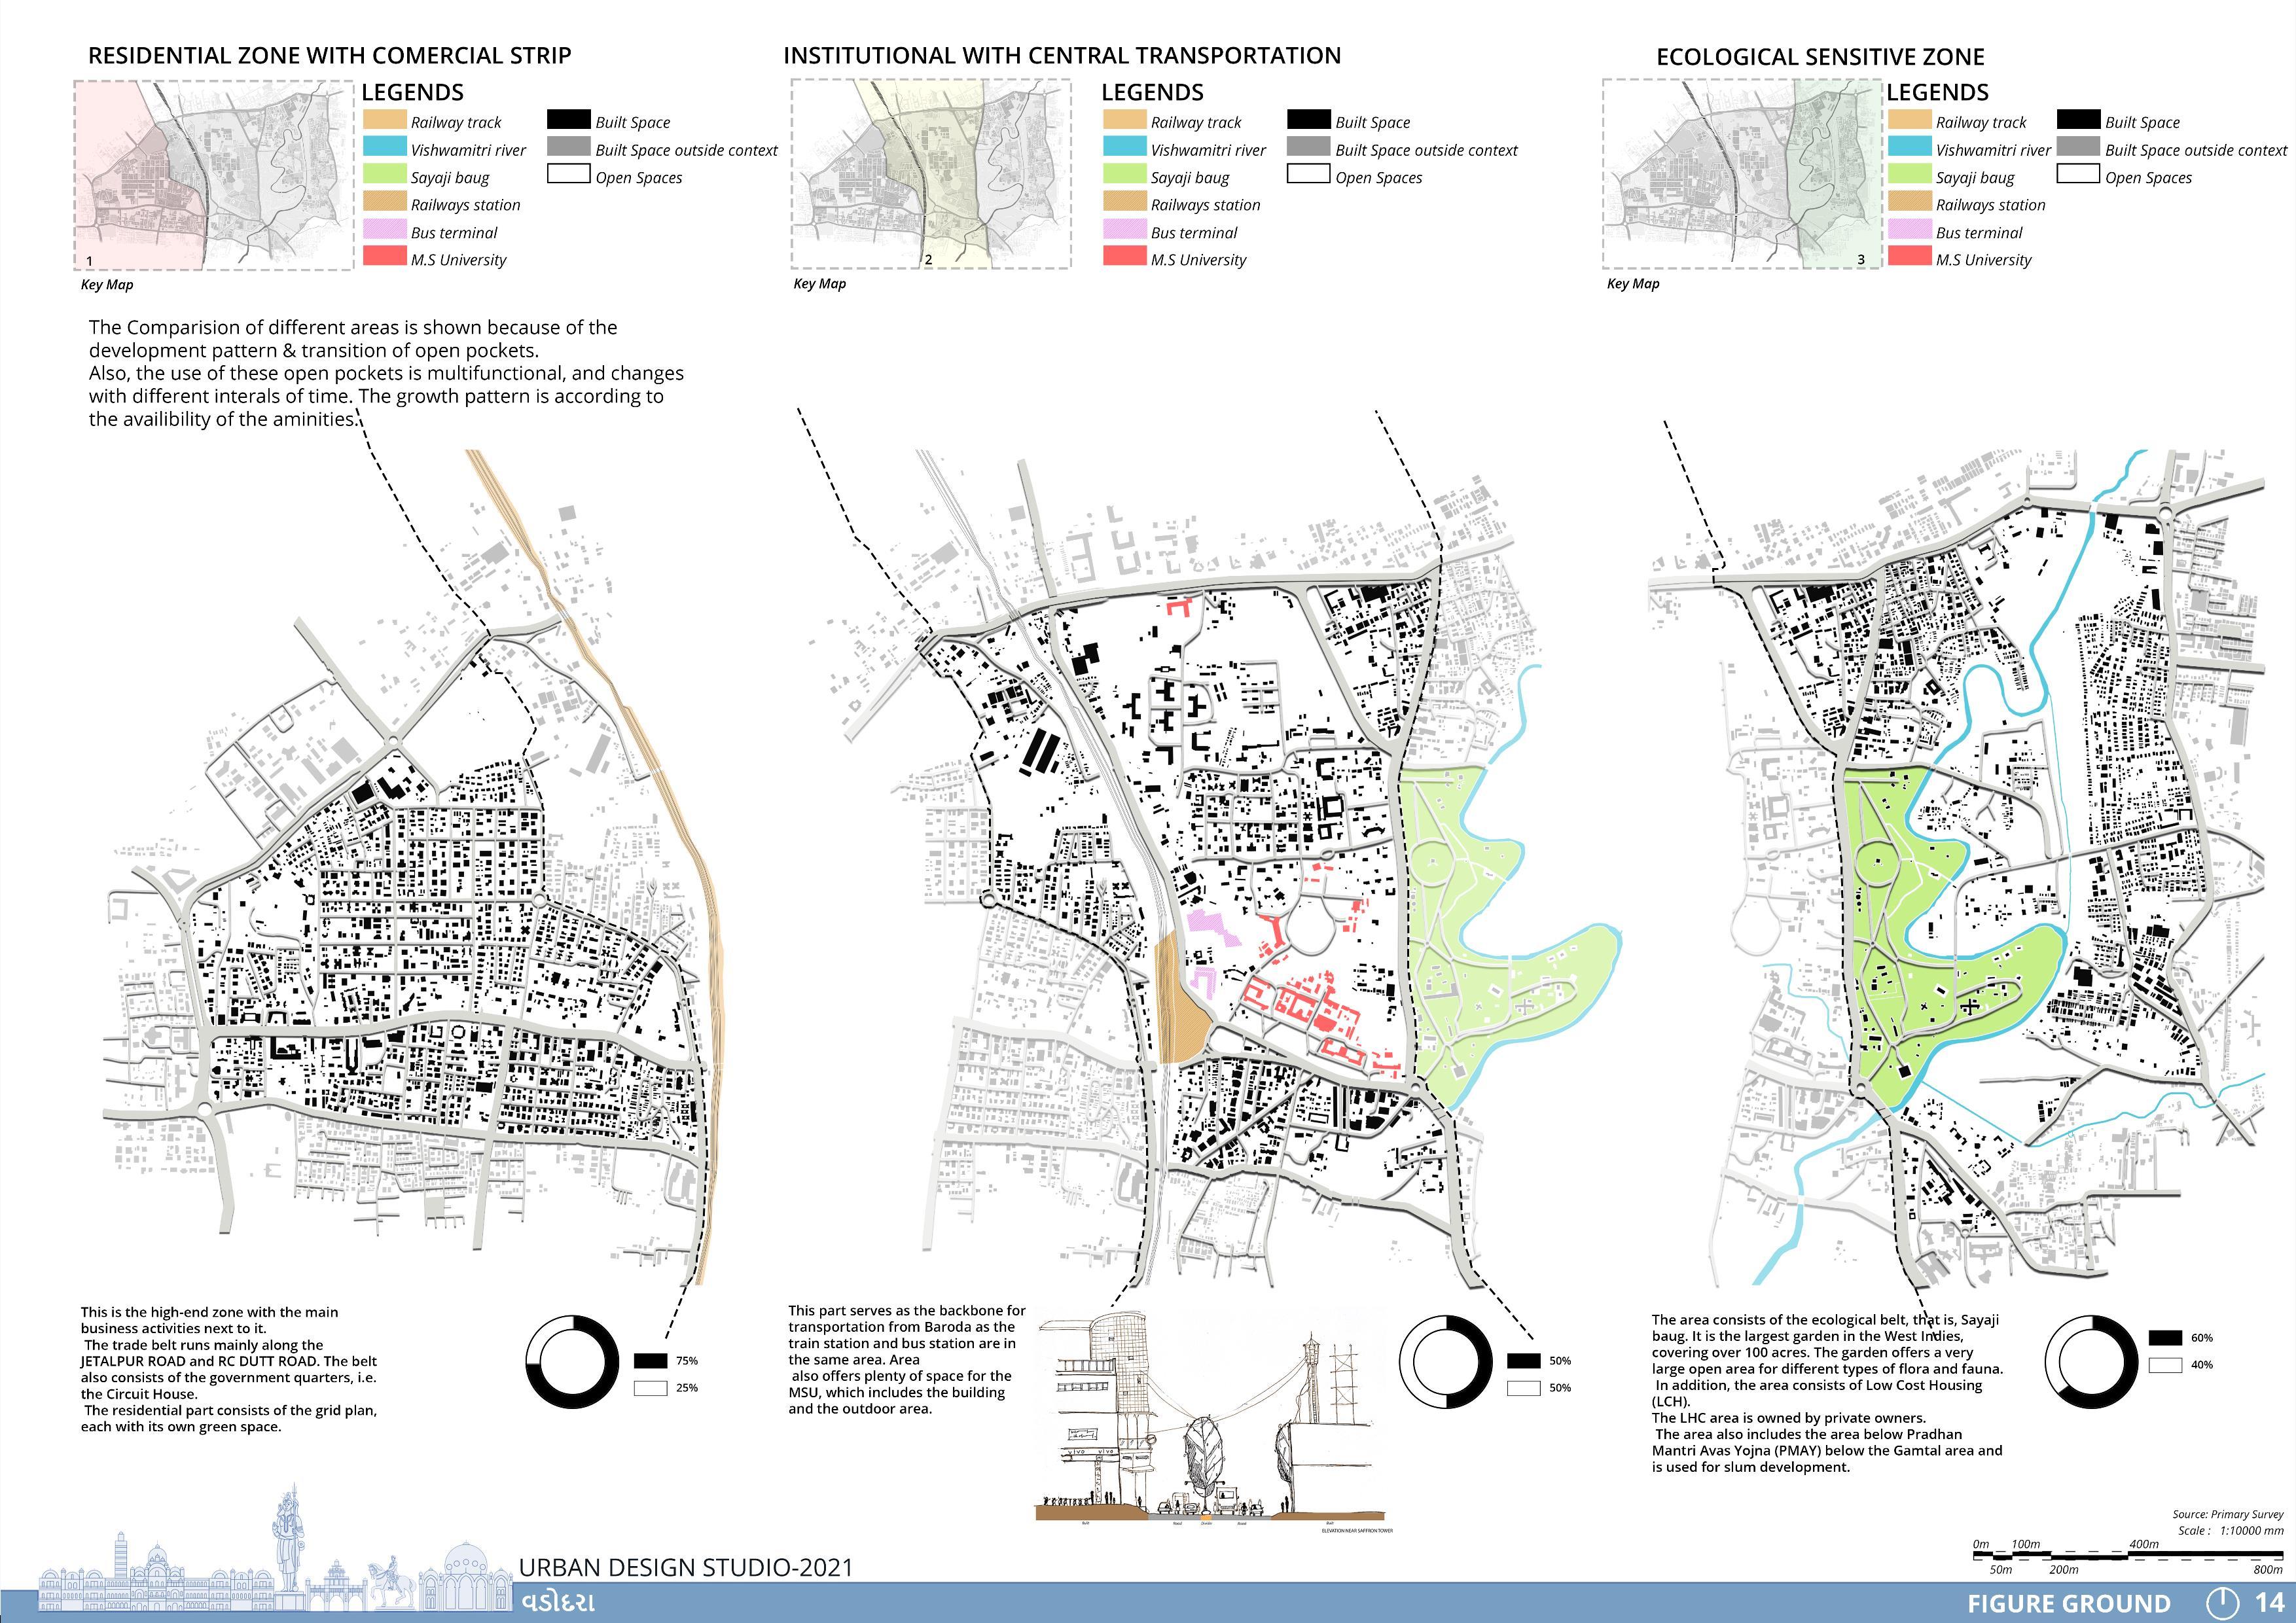
Task: Click the north compass icon beside page number
Action: pos(2223,1603)
